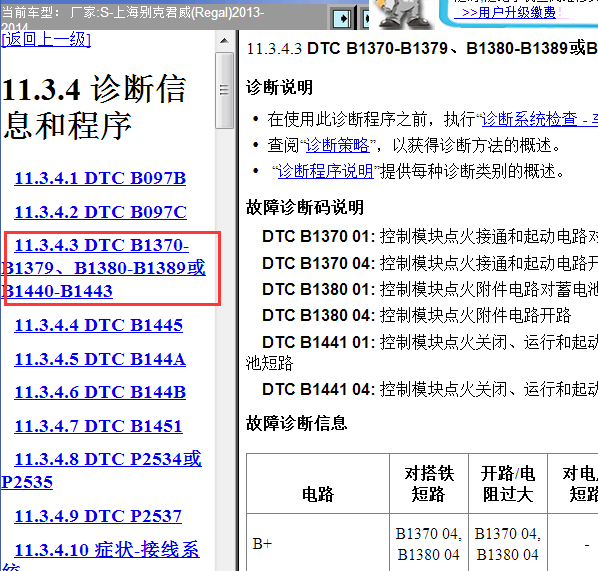Follow the 诊断系统检查 link
This screenshot has width=598, height=571.
(540, 119)
